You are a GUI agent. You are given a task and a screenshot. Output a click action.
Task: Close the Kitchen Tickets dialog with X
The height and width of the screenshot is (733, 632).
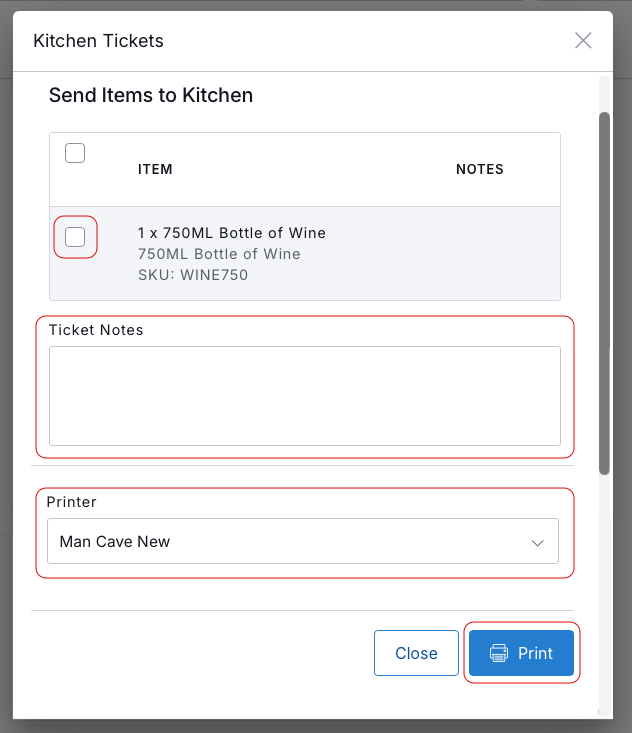[583, 41]
